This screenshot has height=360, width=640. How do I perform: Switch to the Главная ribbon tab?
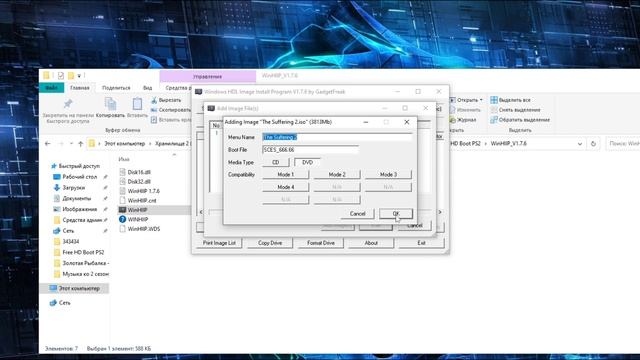(80, 88)
